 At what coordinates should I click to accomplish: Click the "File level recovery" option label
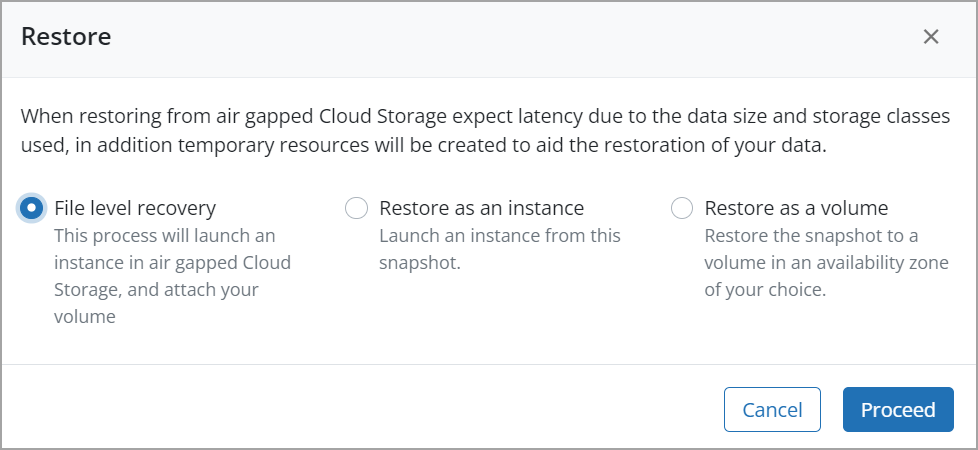(135, 208)
